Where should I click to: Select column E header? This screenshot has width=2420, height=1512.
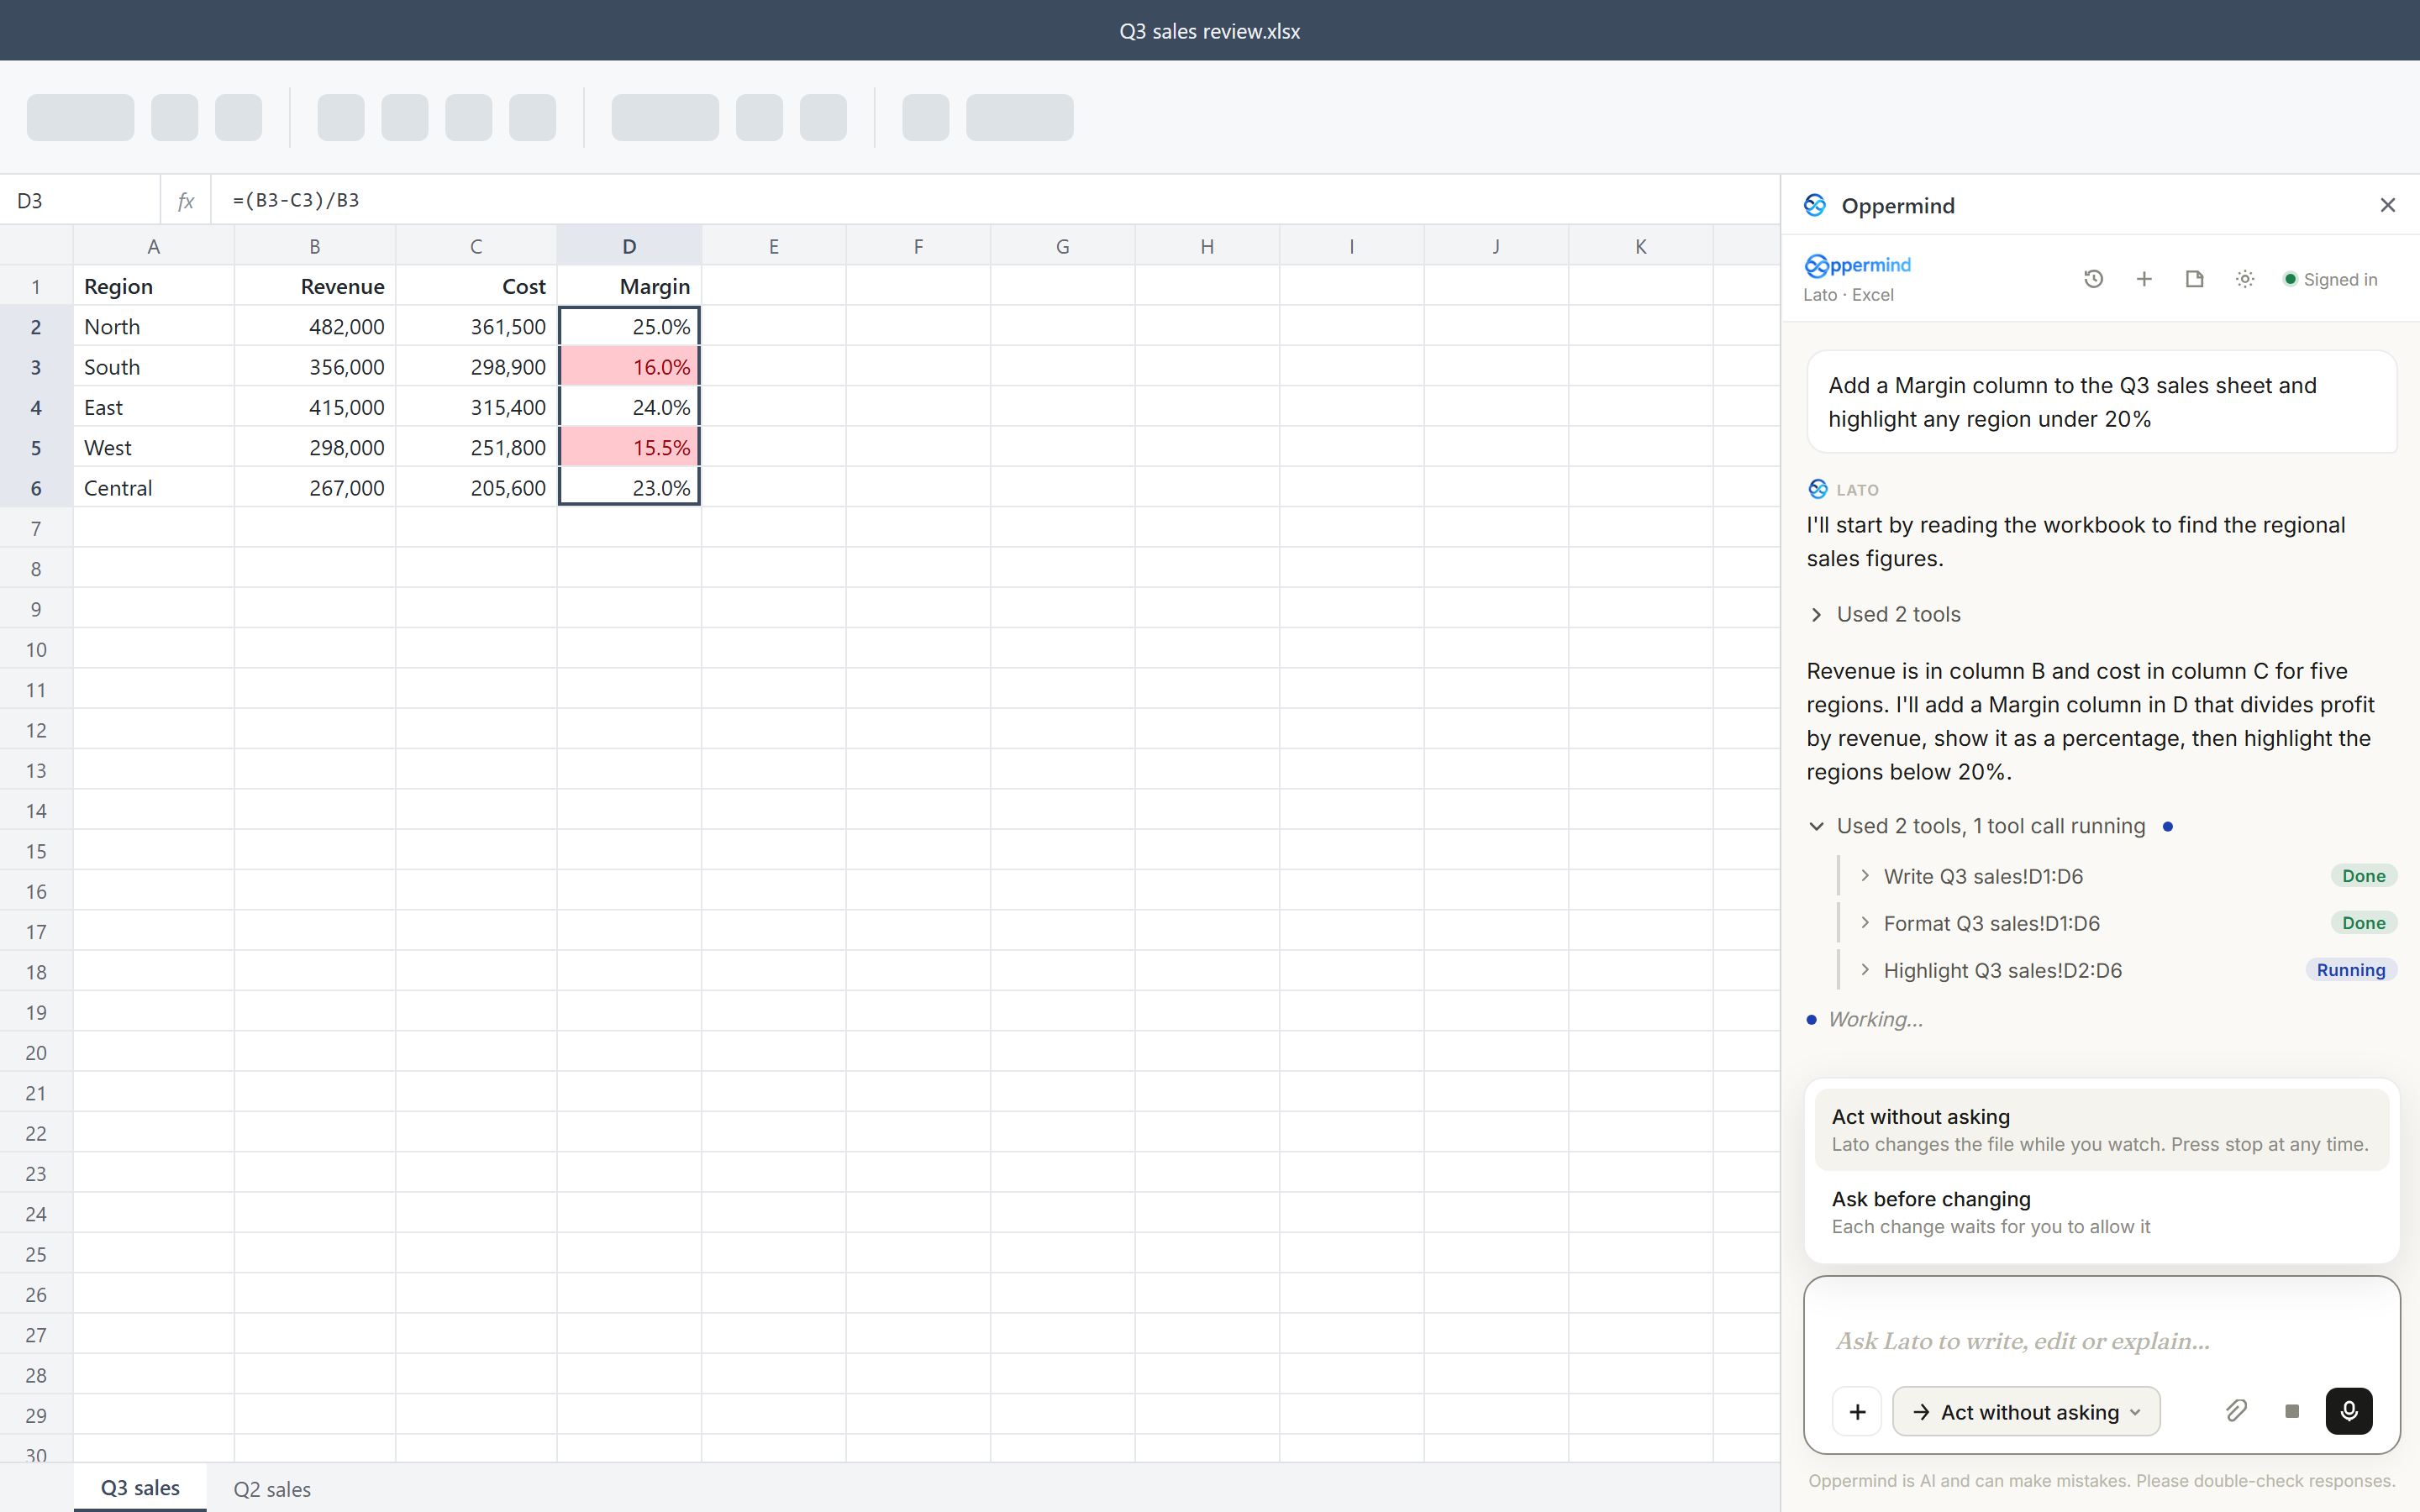click(774, 246)
